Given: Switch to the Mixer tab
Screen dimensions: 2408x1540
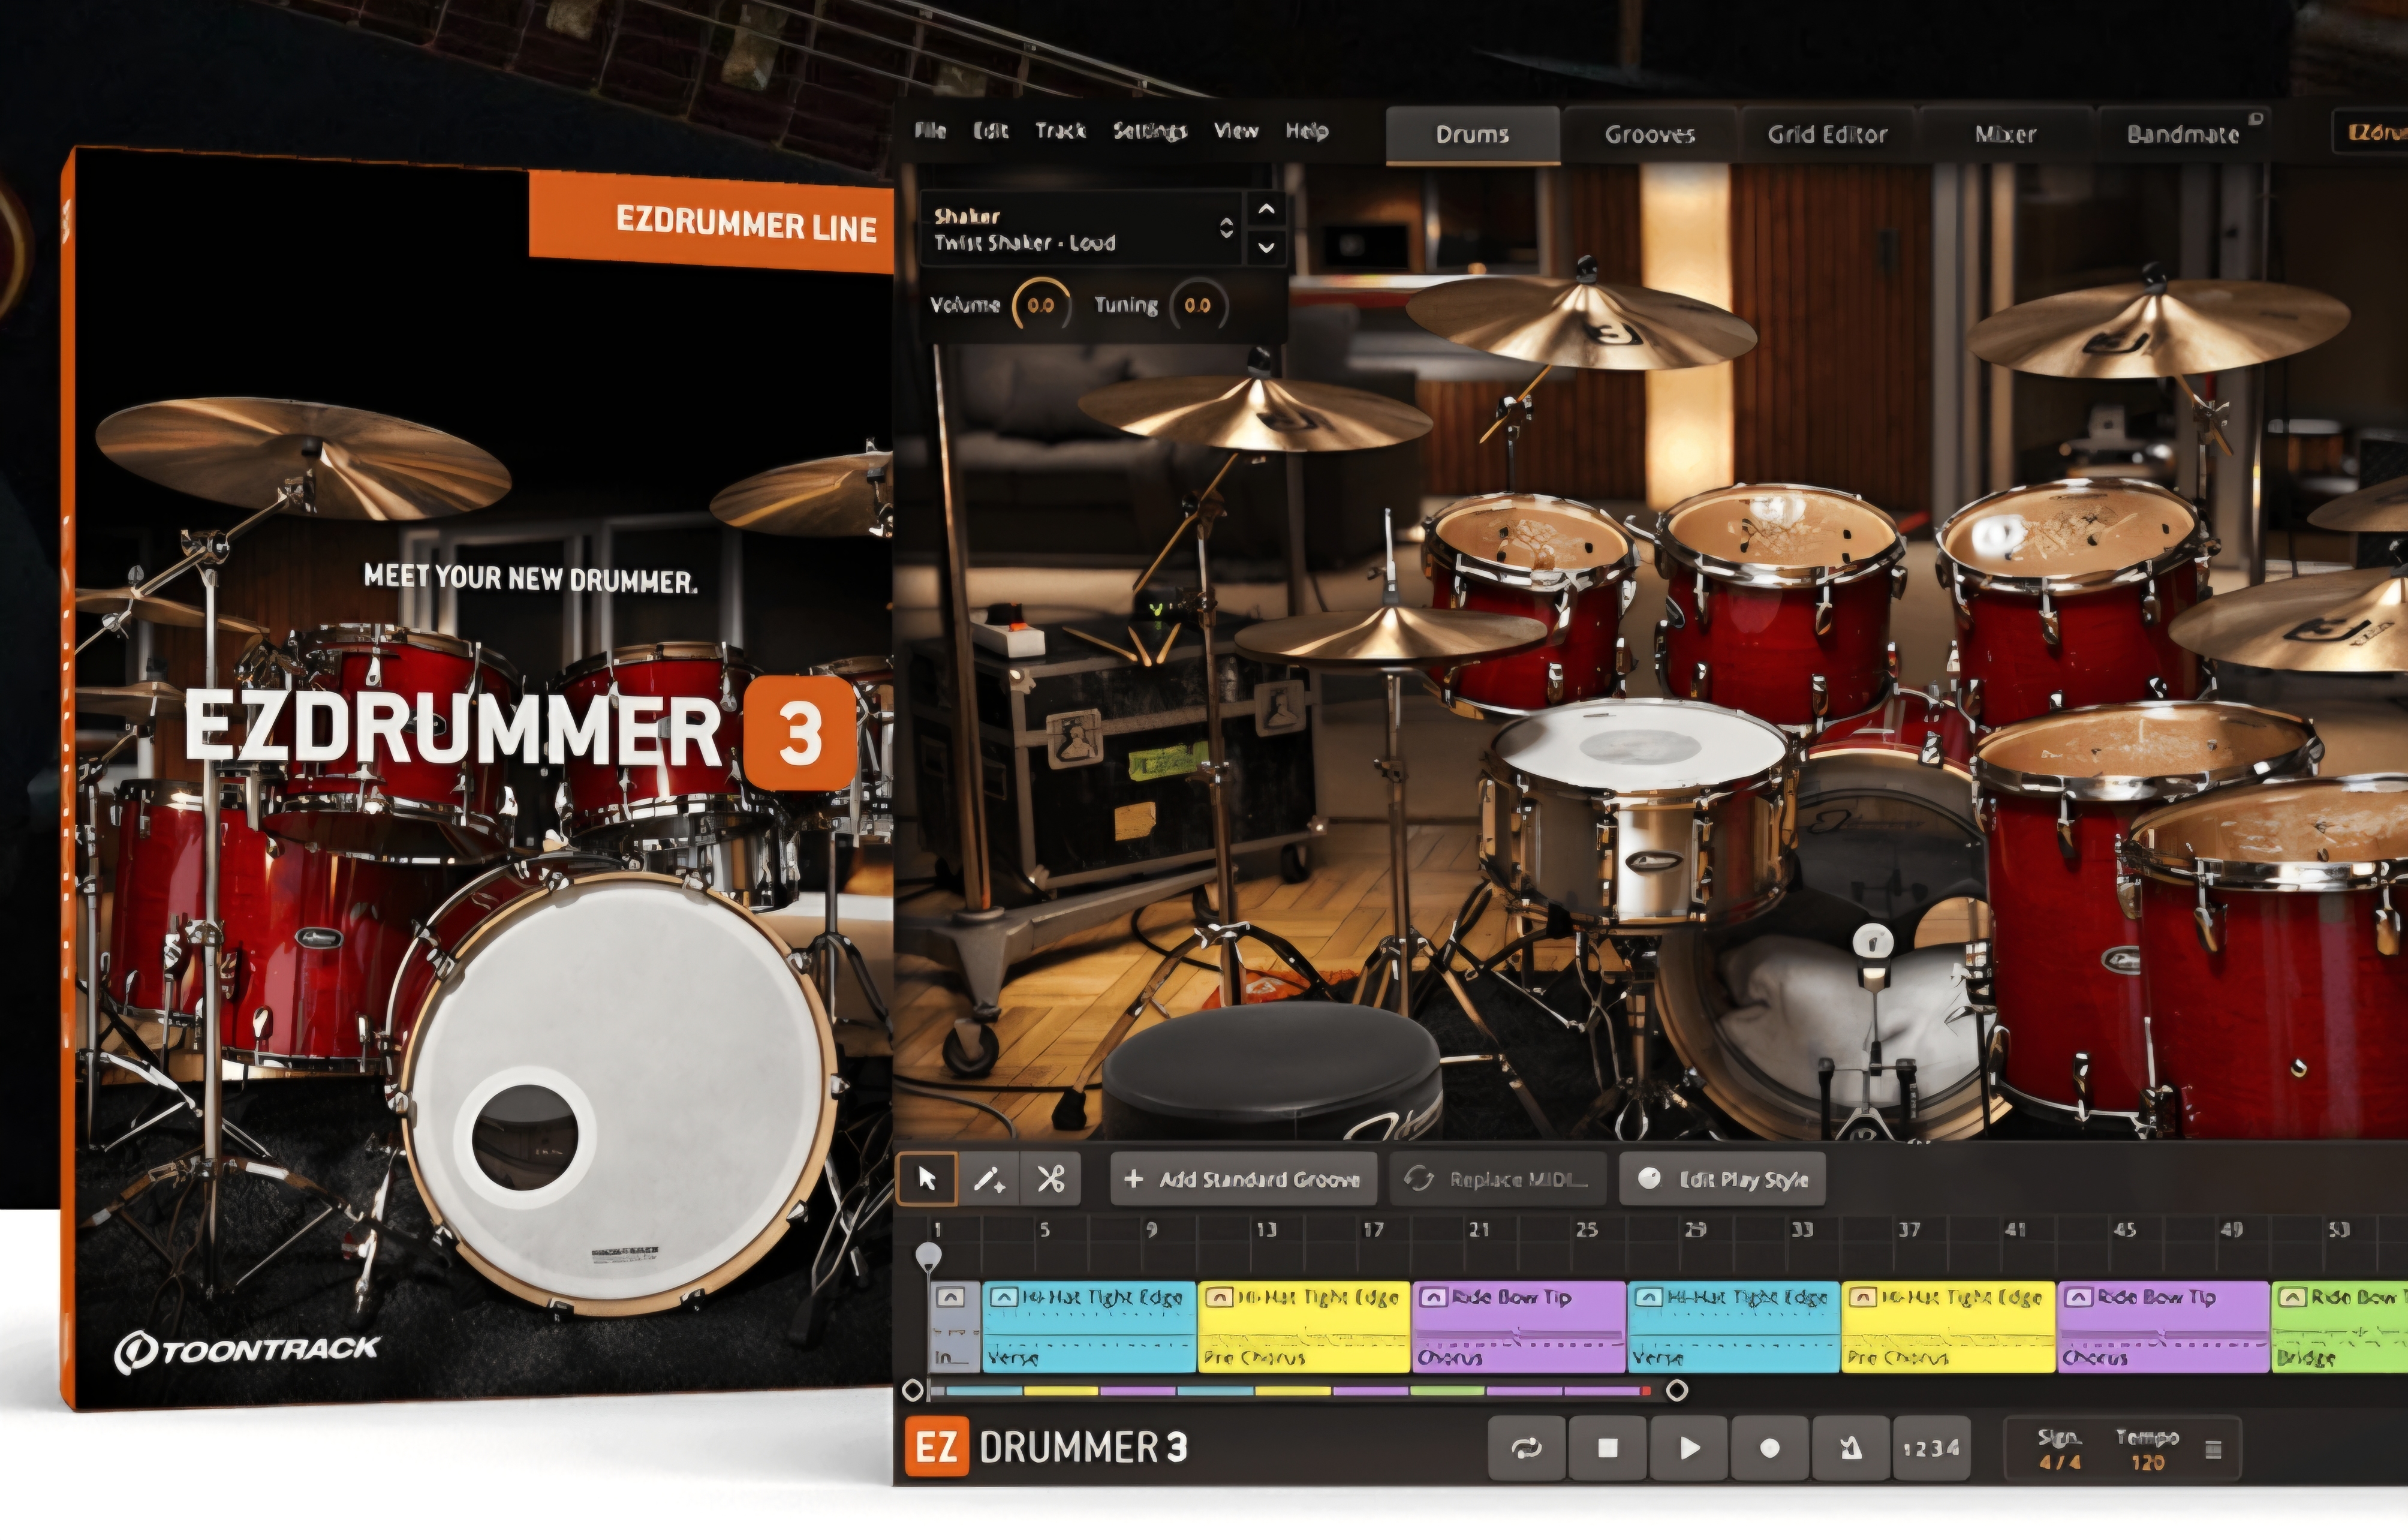Looking at the screenshot, I should pos(2005,134).
